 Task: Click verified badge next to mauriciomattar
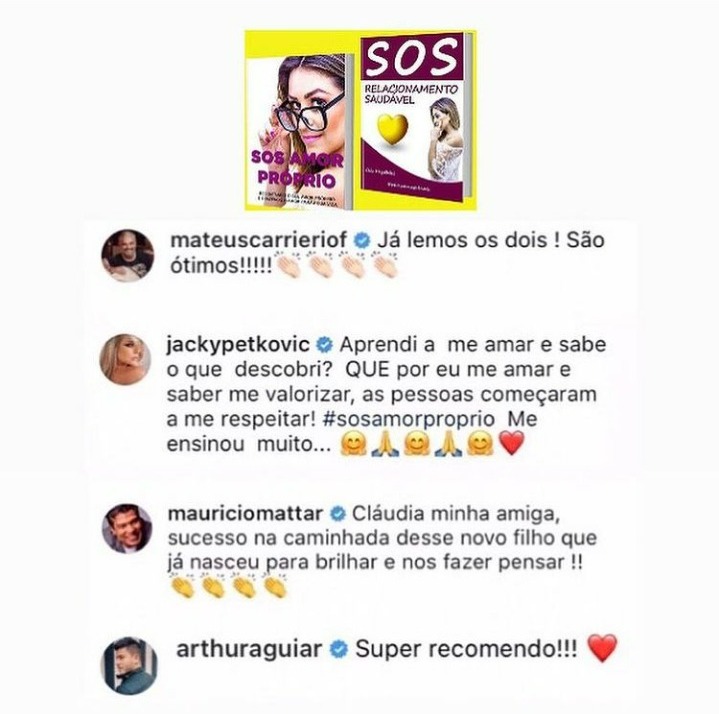(338, 514)
